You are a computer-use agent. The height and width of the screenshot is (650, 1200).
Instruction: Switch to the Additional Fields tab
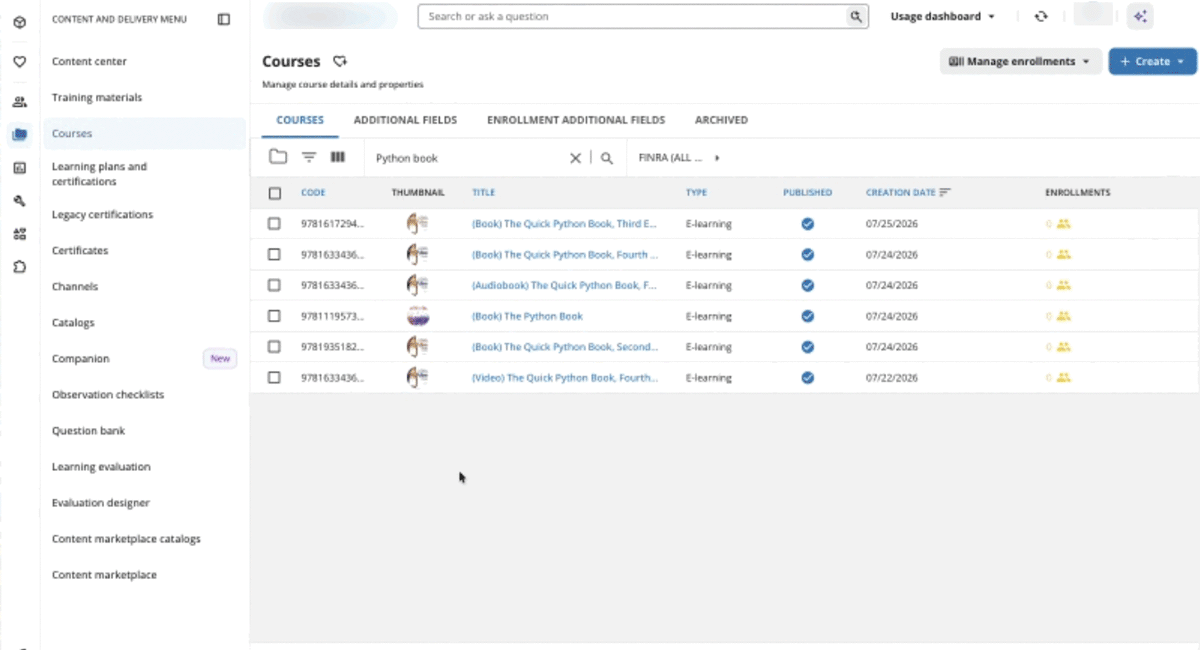(x=405, y=120)
